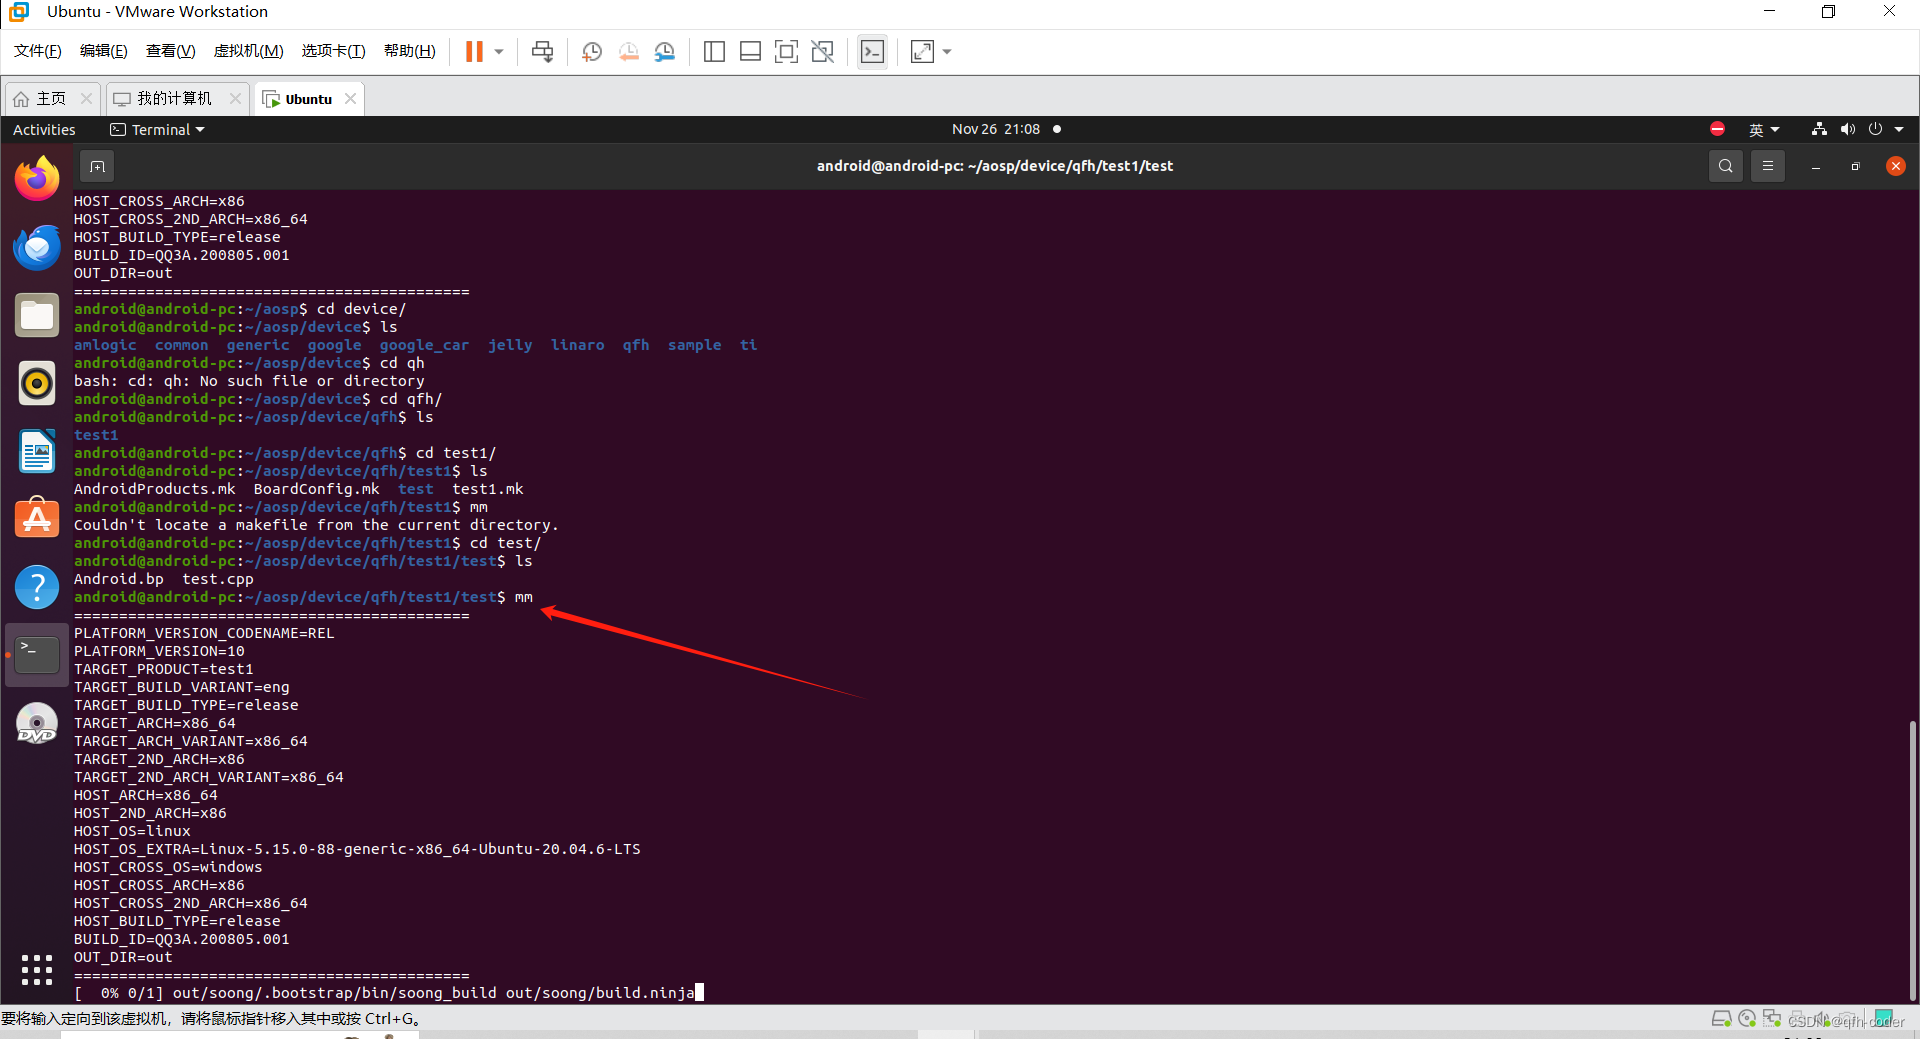Close the 我的计算机 tab
1920x1039 pixels.
(235, 98)
